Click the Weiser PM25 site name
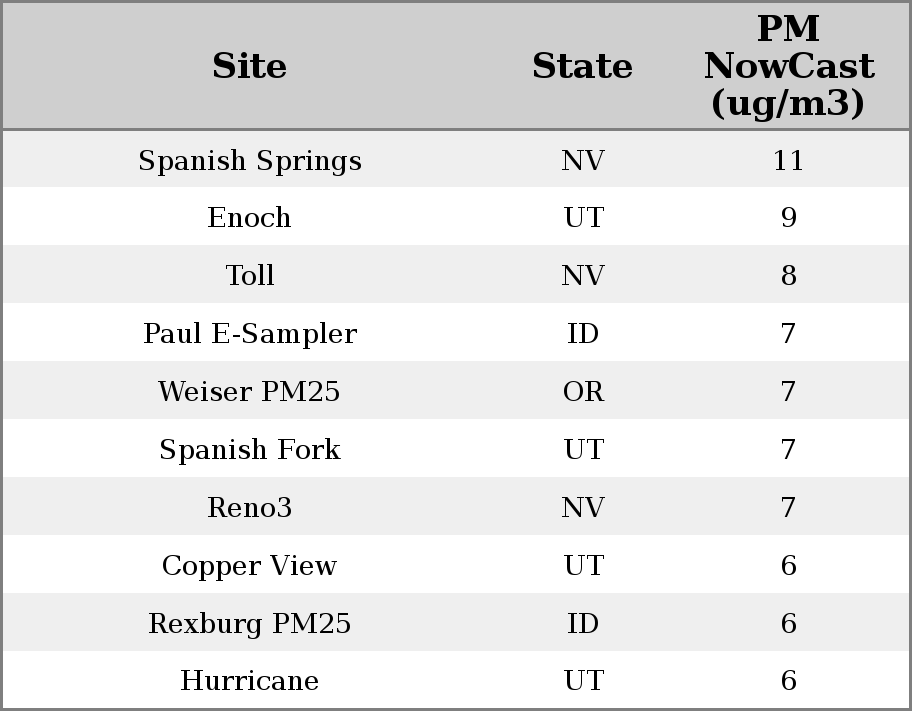 point(249,392)
